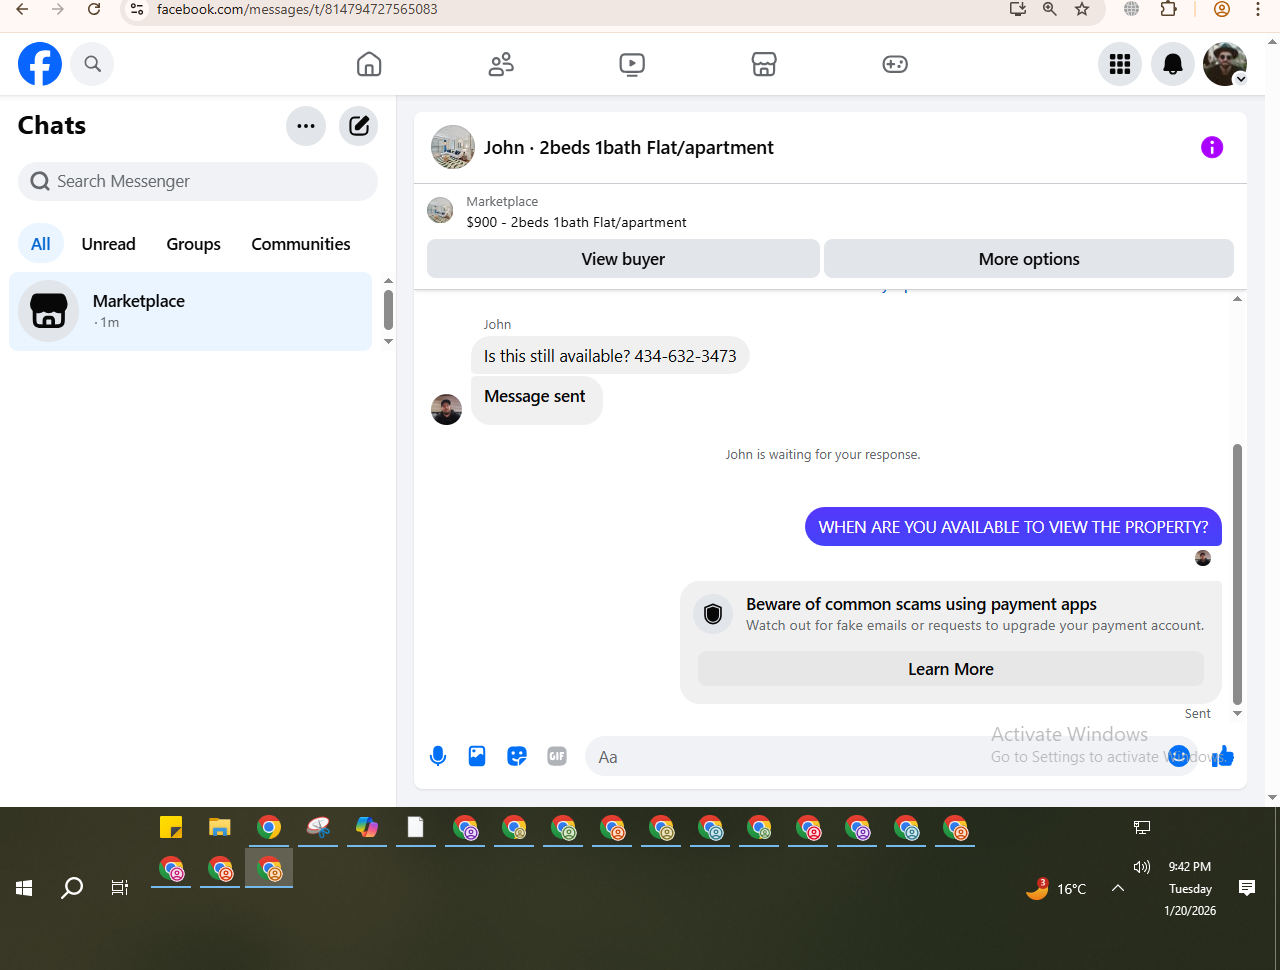Viewport: 1280px width, 970px height.
Task: Click the conversation scroll-down arrow
Action: pos(1237,714)
